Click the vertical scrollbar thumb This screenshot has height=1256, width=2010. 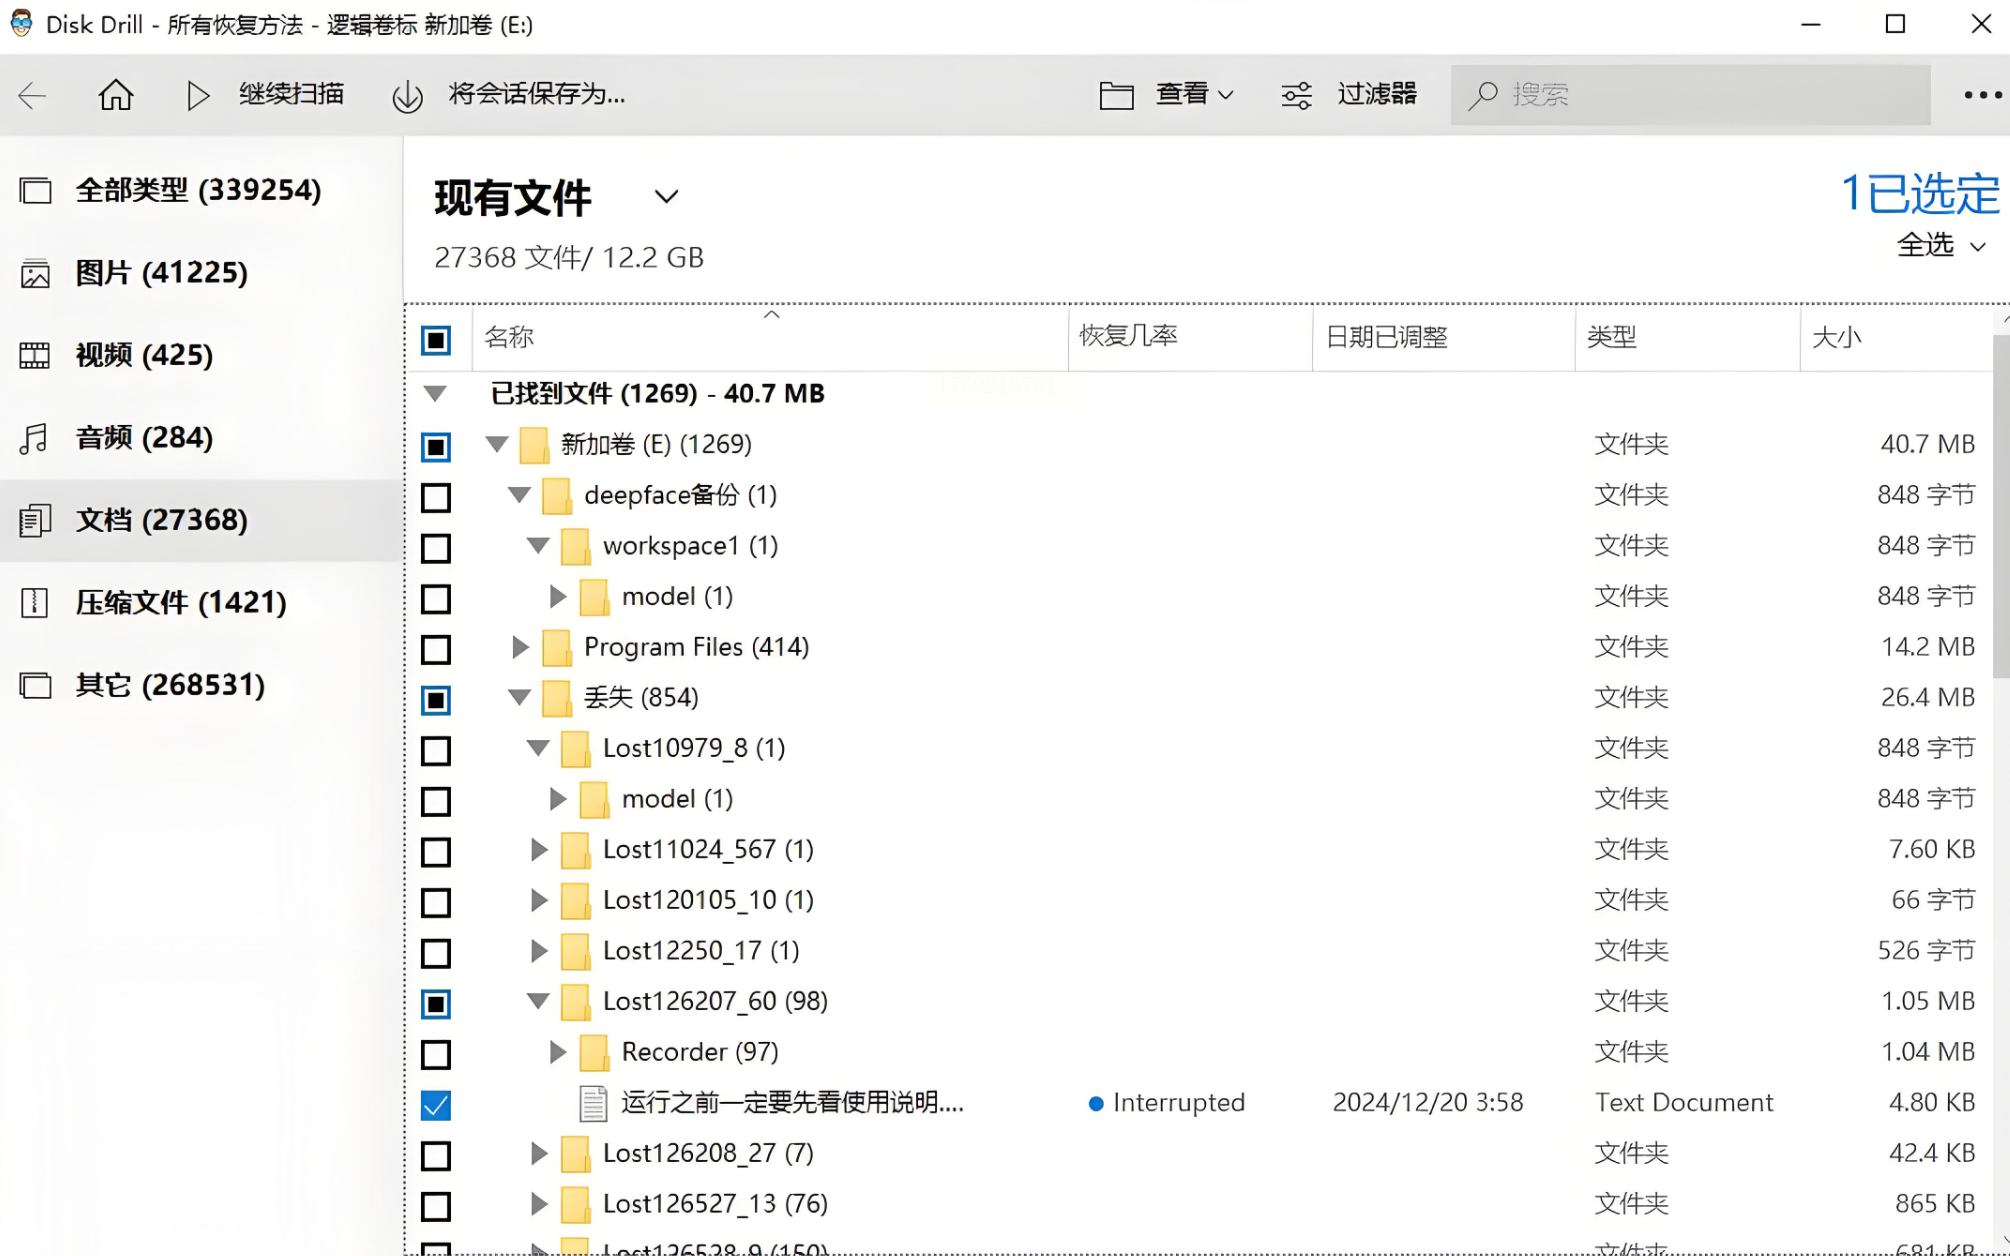pos(2000,505)
